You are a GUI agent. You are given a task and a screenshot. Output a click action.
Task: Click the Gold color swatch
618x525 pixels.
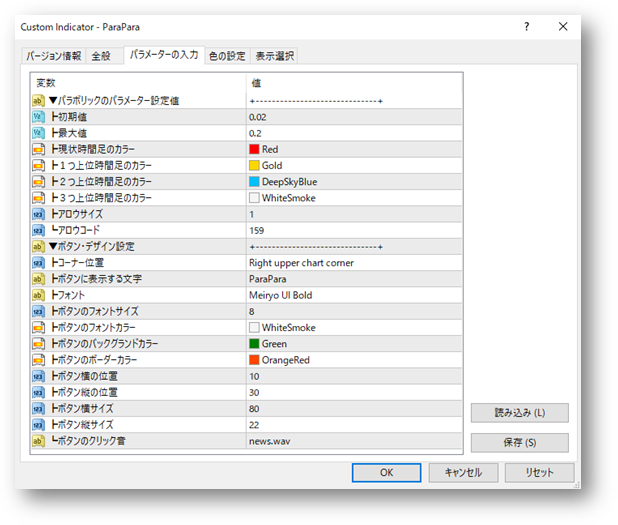tap(254, 166)
